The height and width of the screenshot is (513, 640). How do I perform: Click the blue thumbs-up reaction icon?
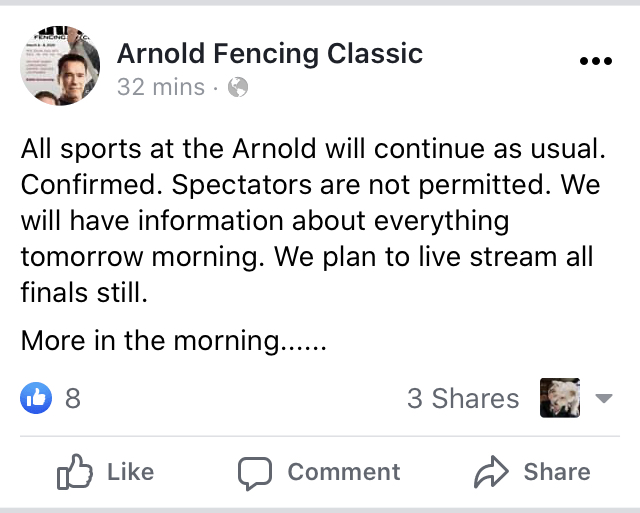[35, 398]
